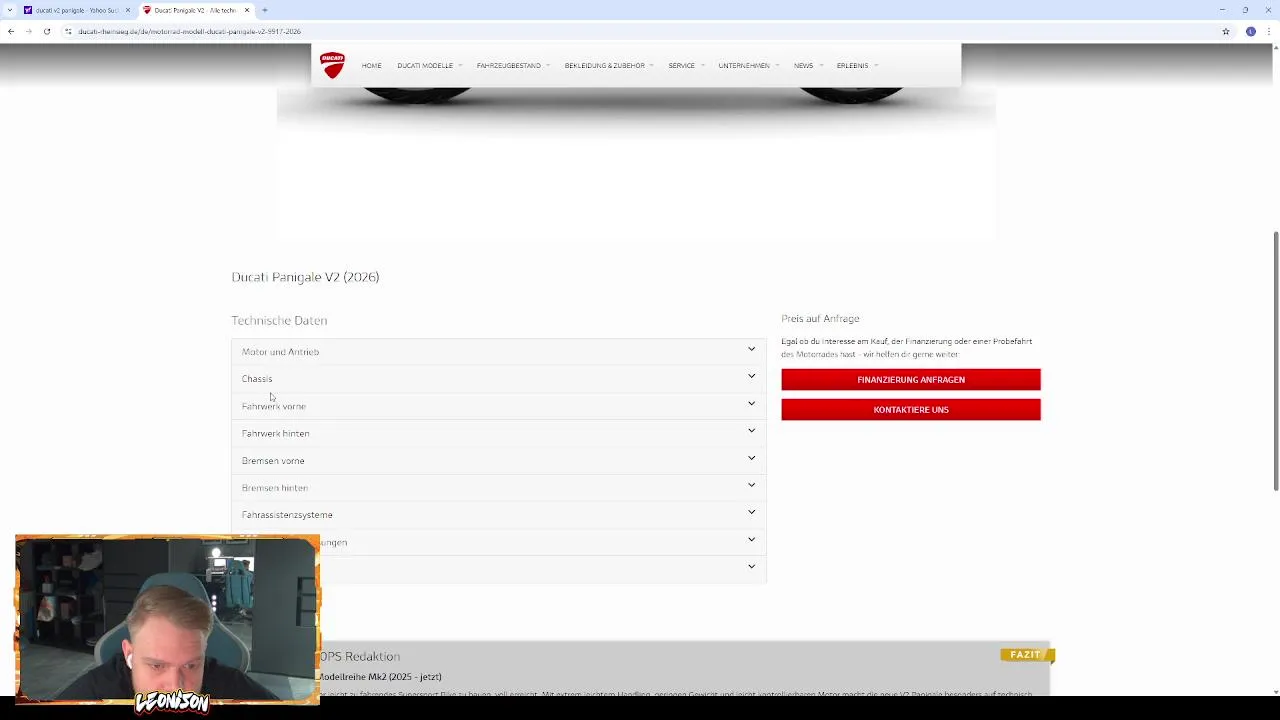Open the UNTERNEHMEN menu

coord(748,65)
